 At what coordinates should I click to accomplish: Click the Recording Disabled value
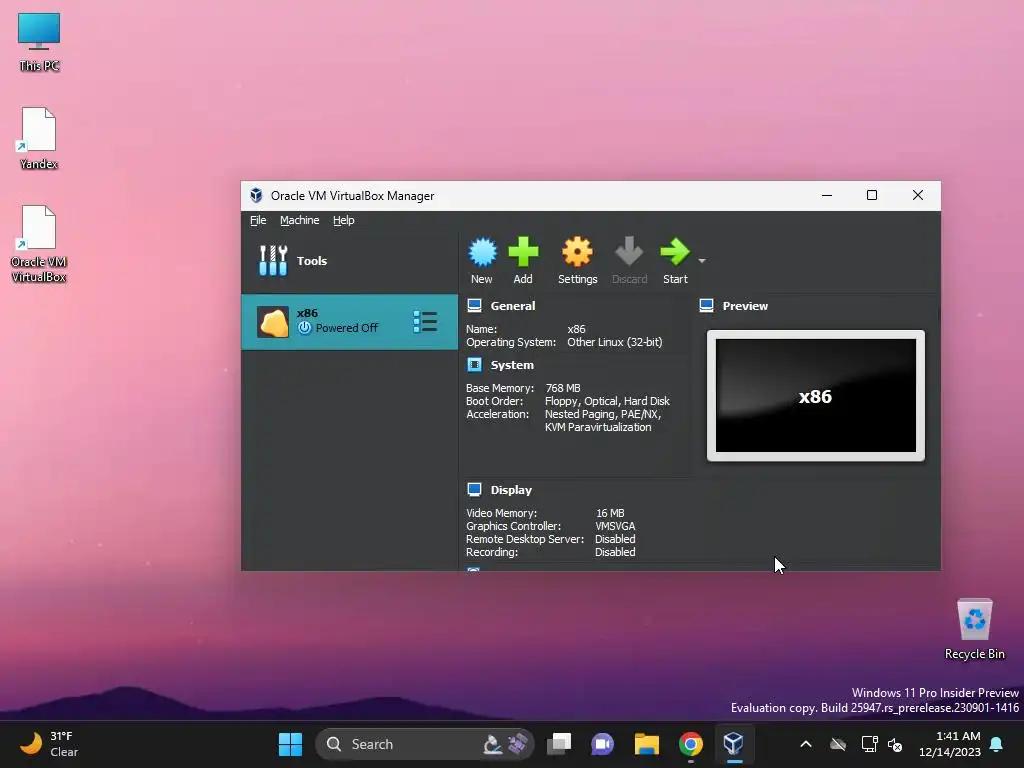615,552
